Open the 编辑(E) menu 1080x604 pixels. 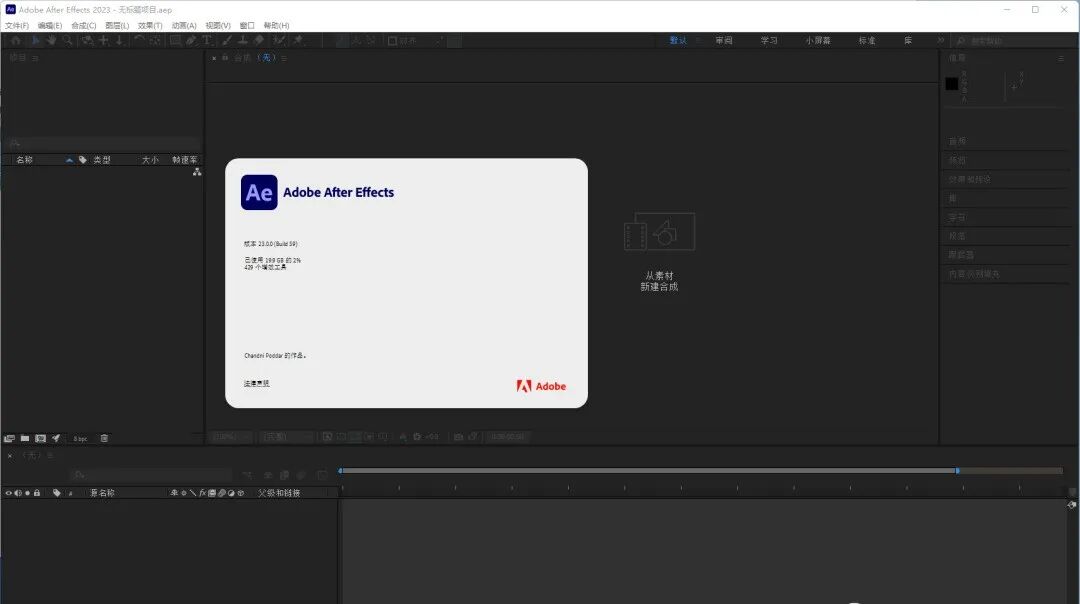50,25
